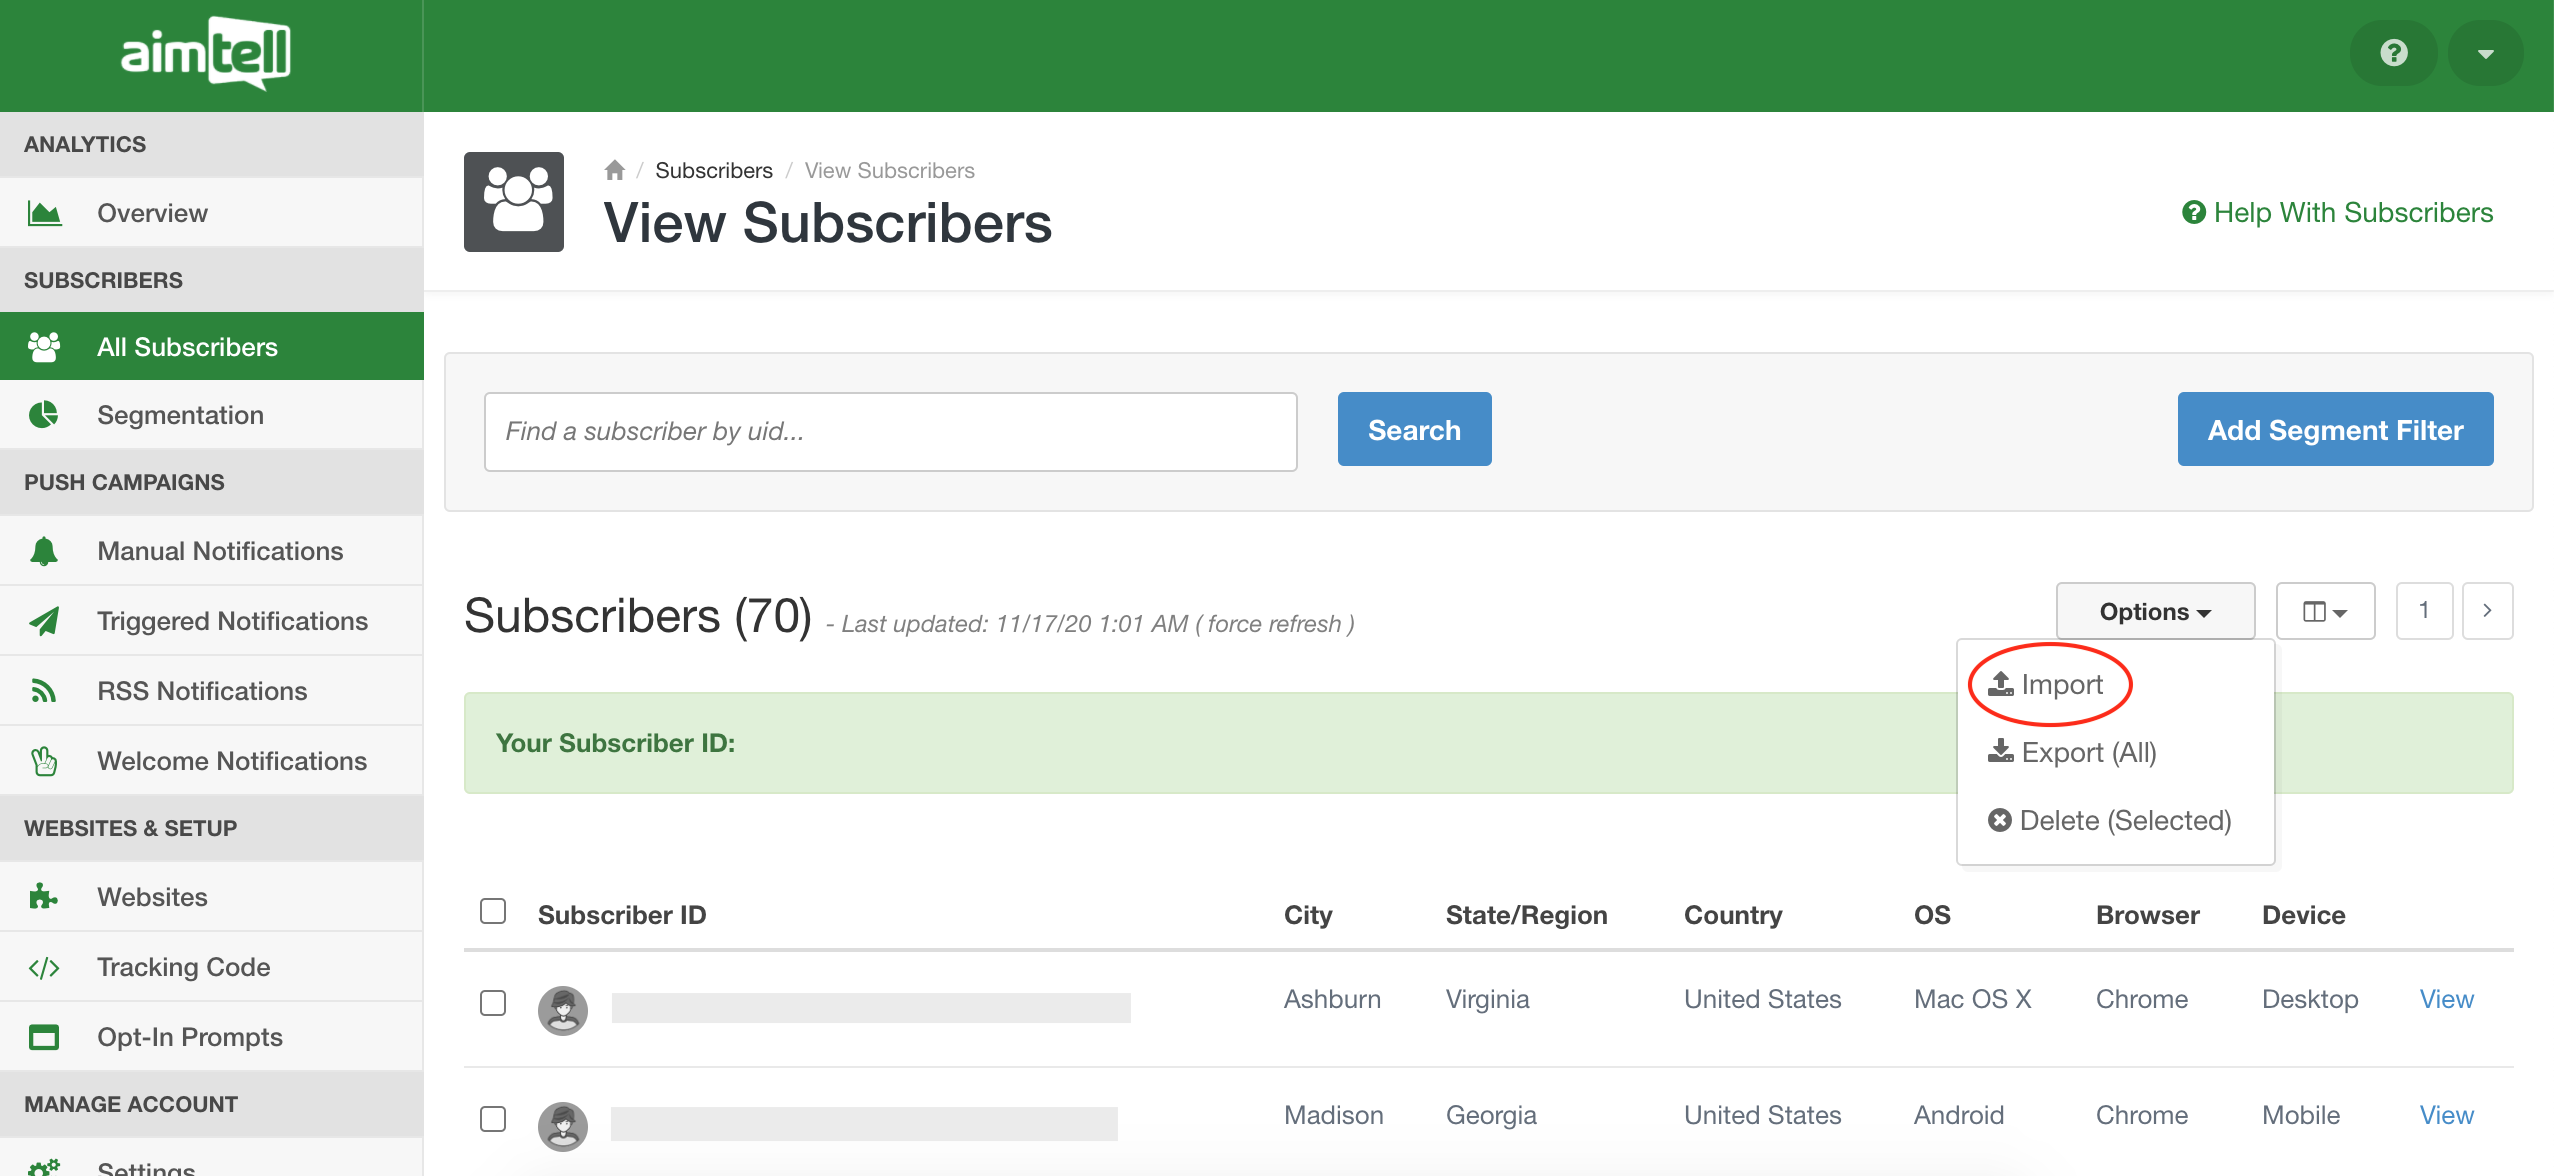
Task: Check the Madison subscriber row checkbox
Action: coord(493,1119)
